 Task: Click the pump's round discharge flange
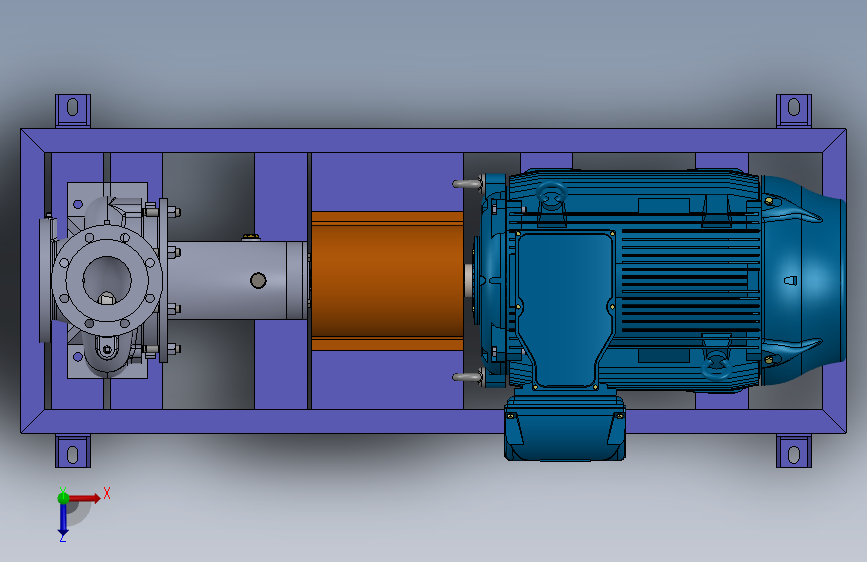point(107,280)
